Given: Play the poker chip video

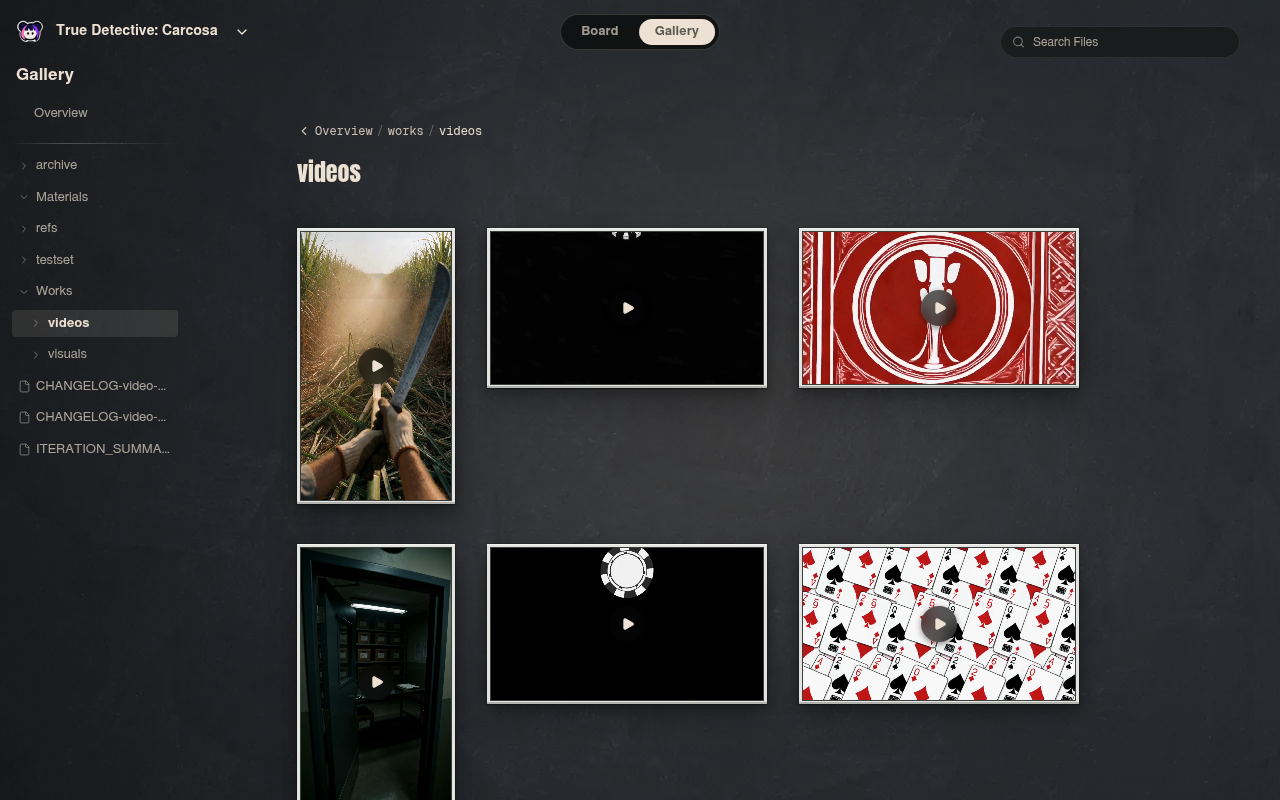Looking at the screenshot, I should point(627,624).
